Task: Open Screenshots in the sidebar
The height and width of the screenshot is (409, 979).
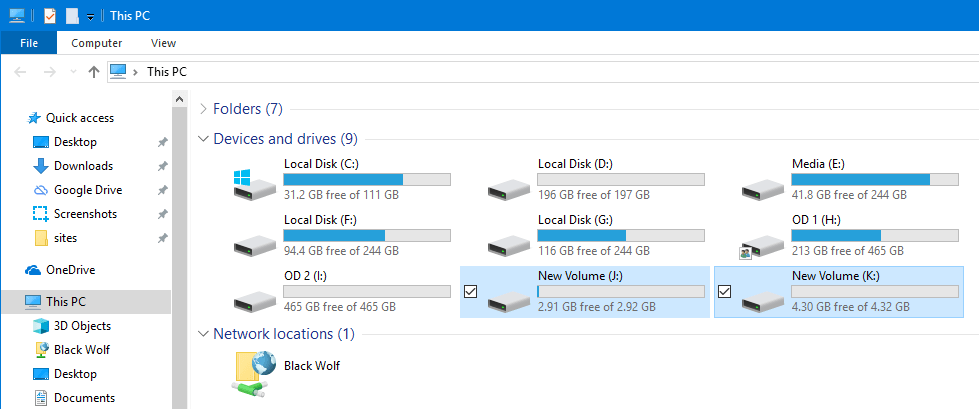Action: pyautogui.click(x=86, y=214)
